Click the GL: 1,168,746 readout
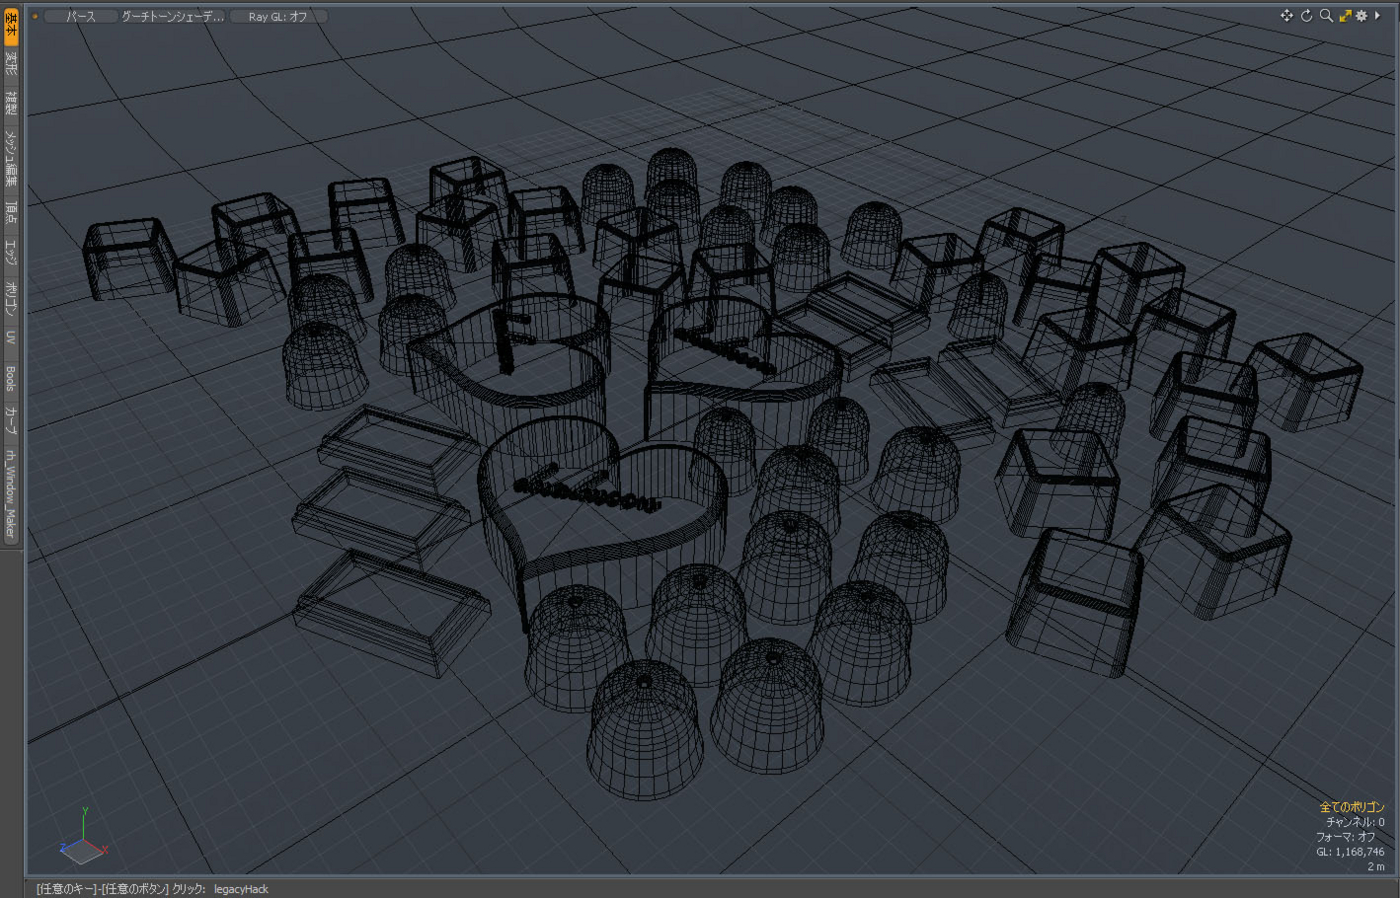Viewport: 1400px width, 898px height. pos(1350,852)
